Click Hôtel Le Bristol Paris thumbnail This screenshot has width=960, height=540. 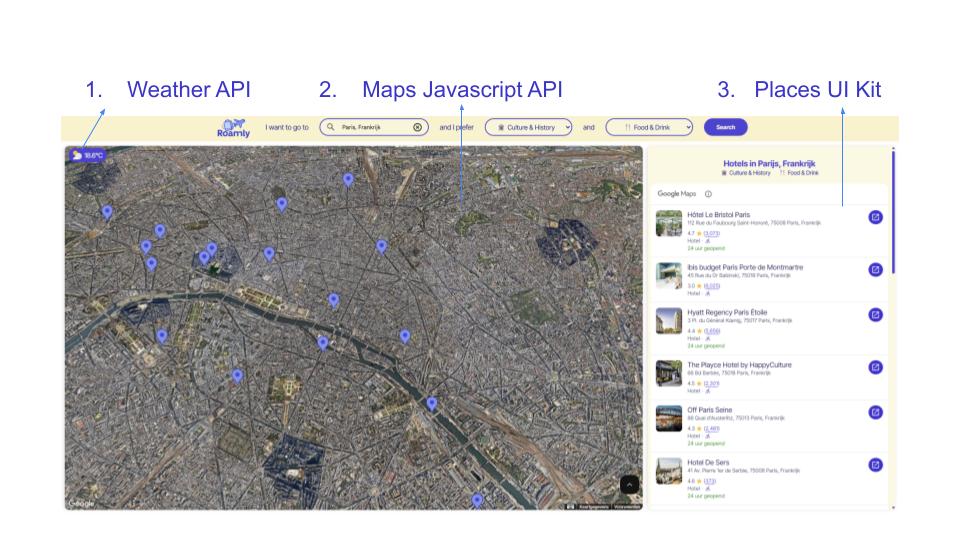tap(669, 223)
